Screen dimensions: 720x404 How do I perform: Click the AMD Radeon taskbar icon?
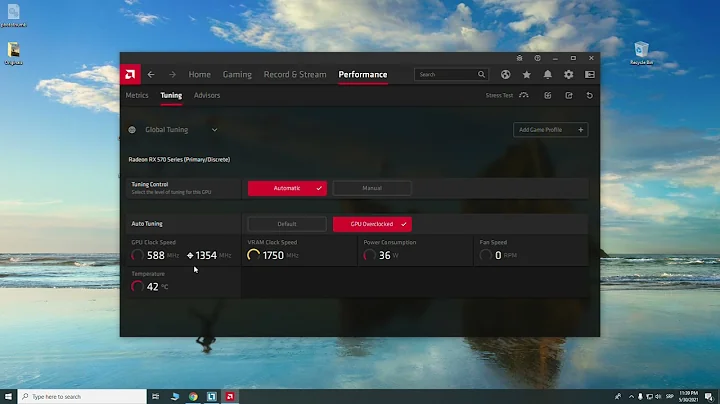(x=230, y=396)
